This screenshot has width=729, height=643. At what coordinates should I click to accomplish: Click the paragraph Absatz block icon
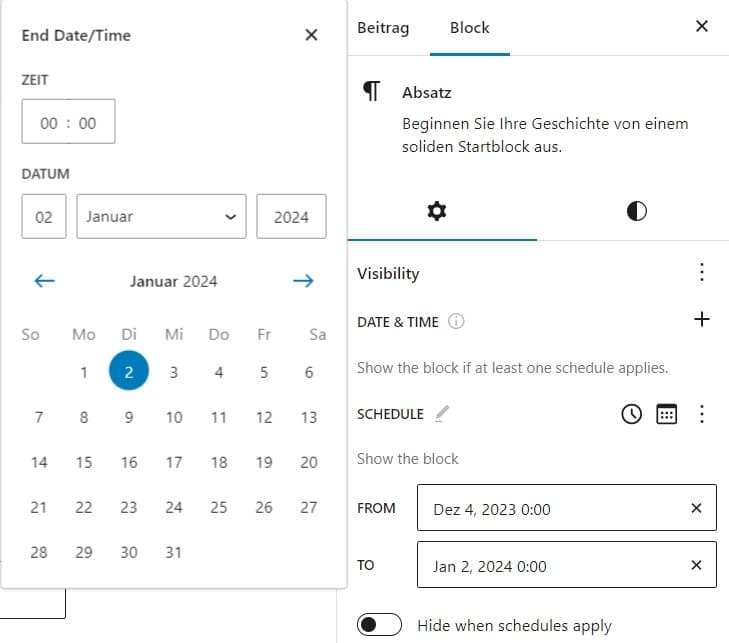(372, 91)
